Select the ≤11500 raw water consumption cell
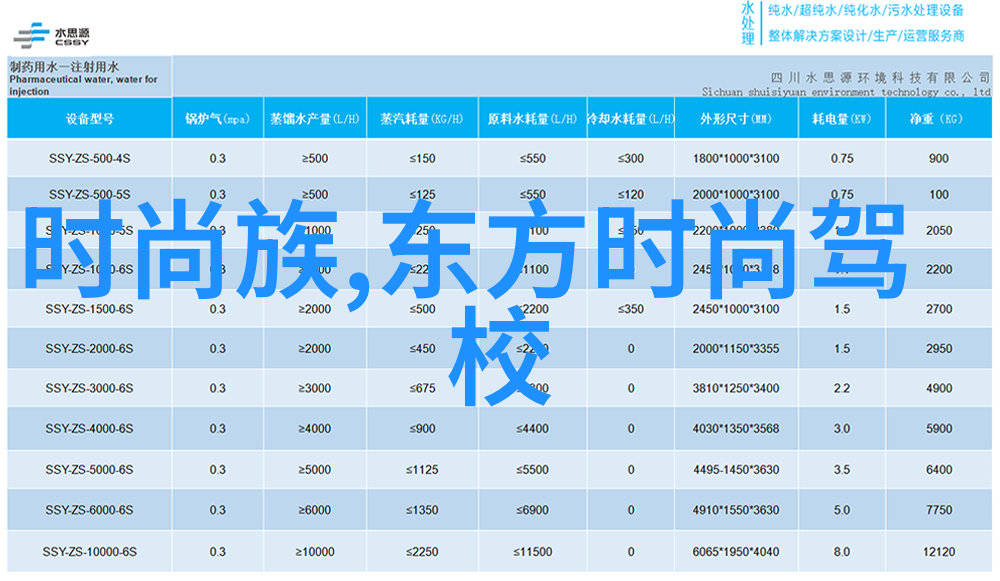Image resolution: width=1000 pixels, height=581 pixels. pyautogui.click(x=532, y=552)
